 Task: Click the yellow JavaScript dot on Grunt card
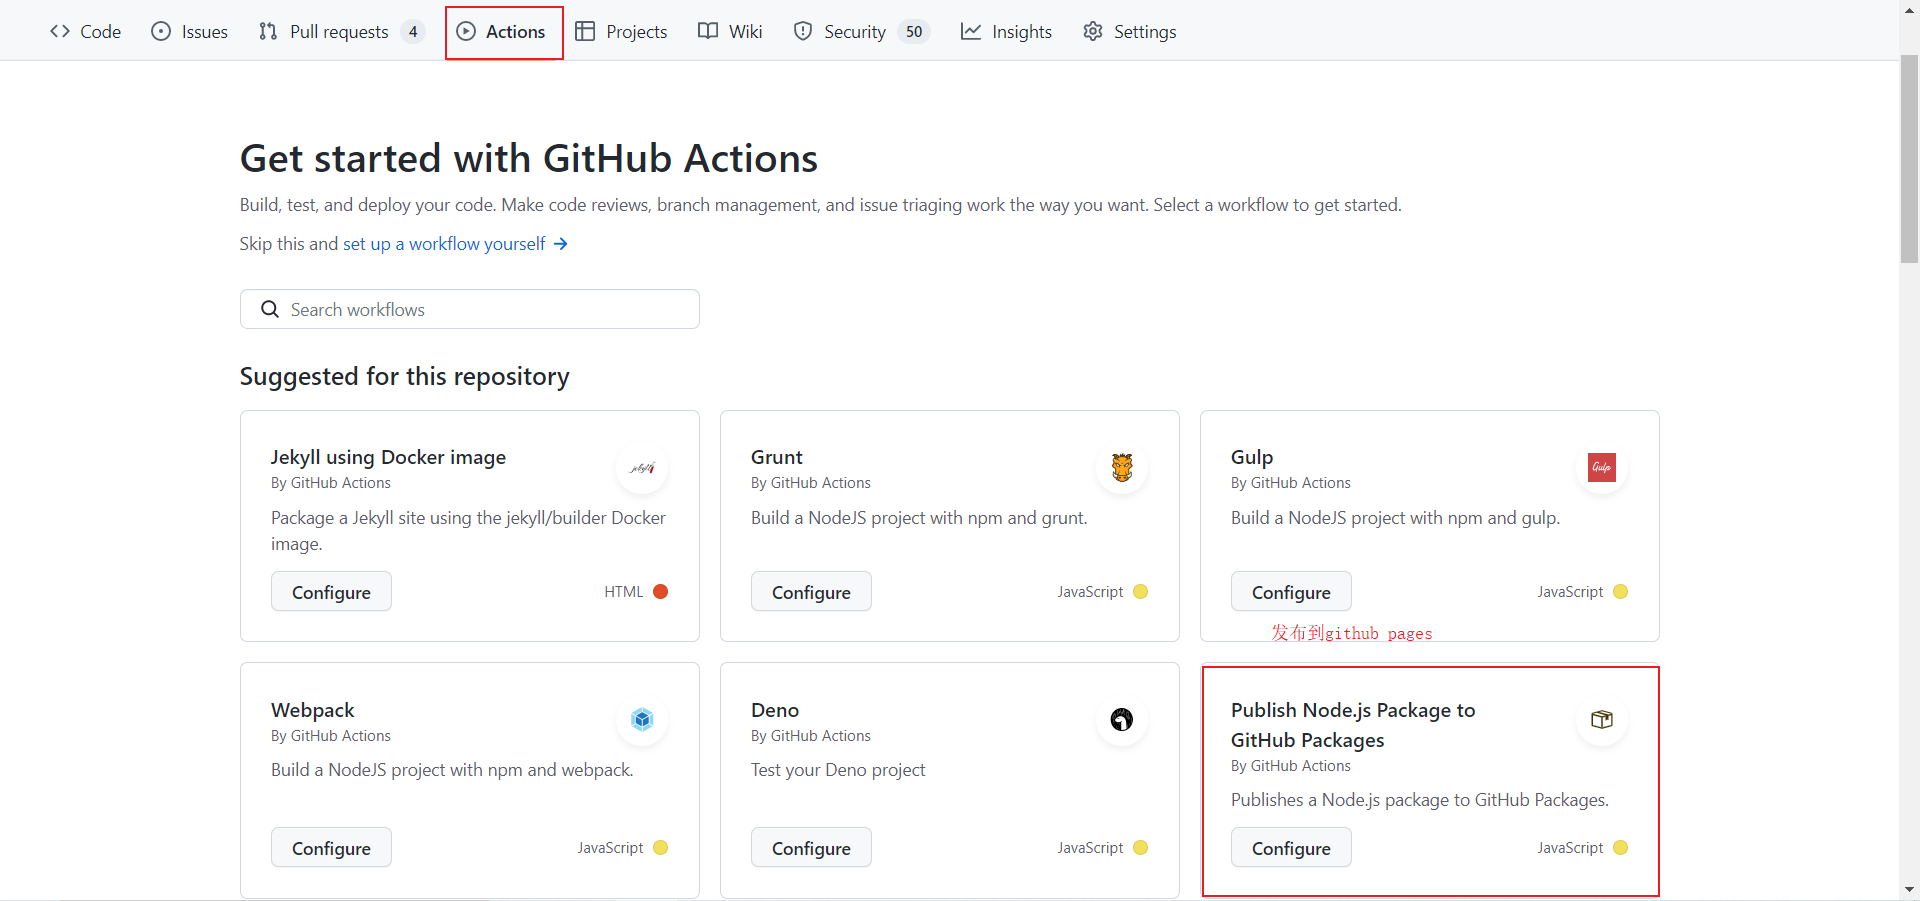click(x=1141, y=591)
